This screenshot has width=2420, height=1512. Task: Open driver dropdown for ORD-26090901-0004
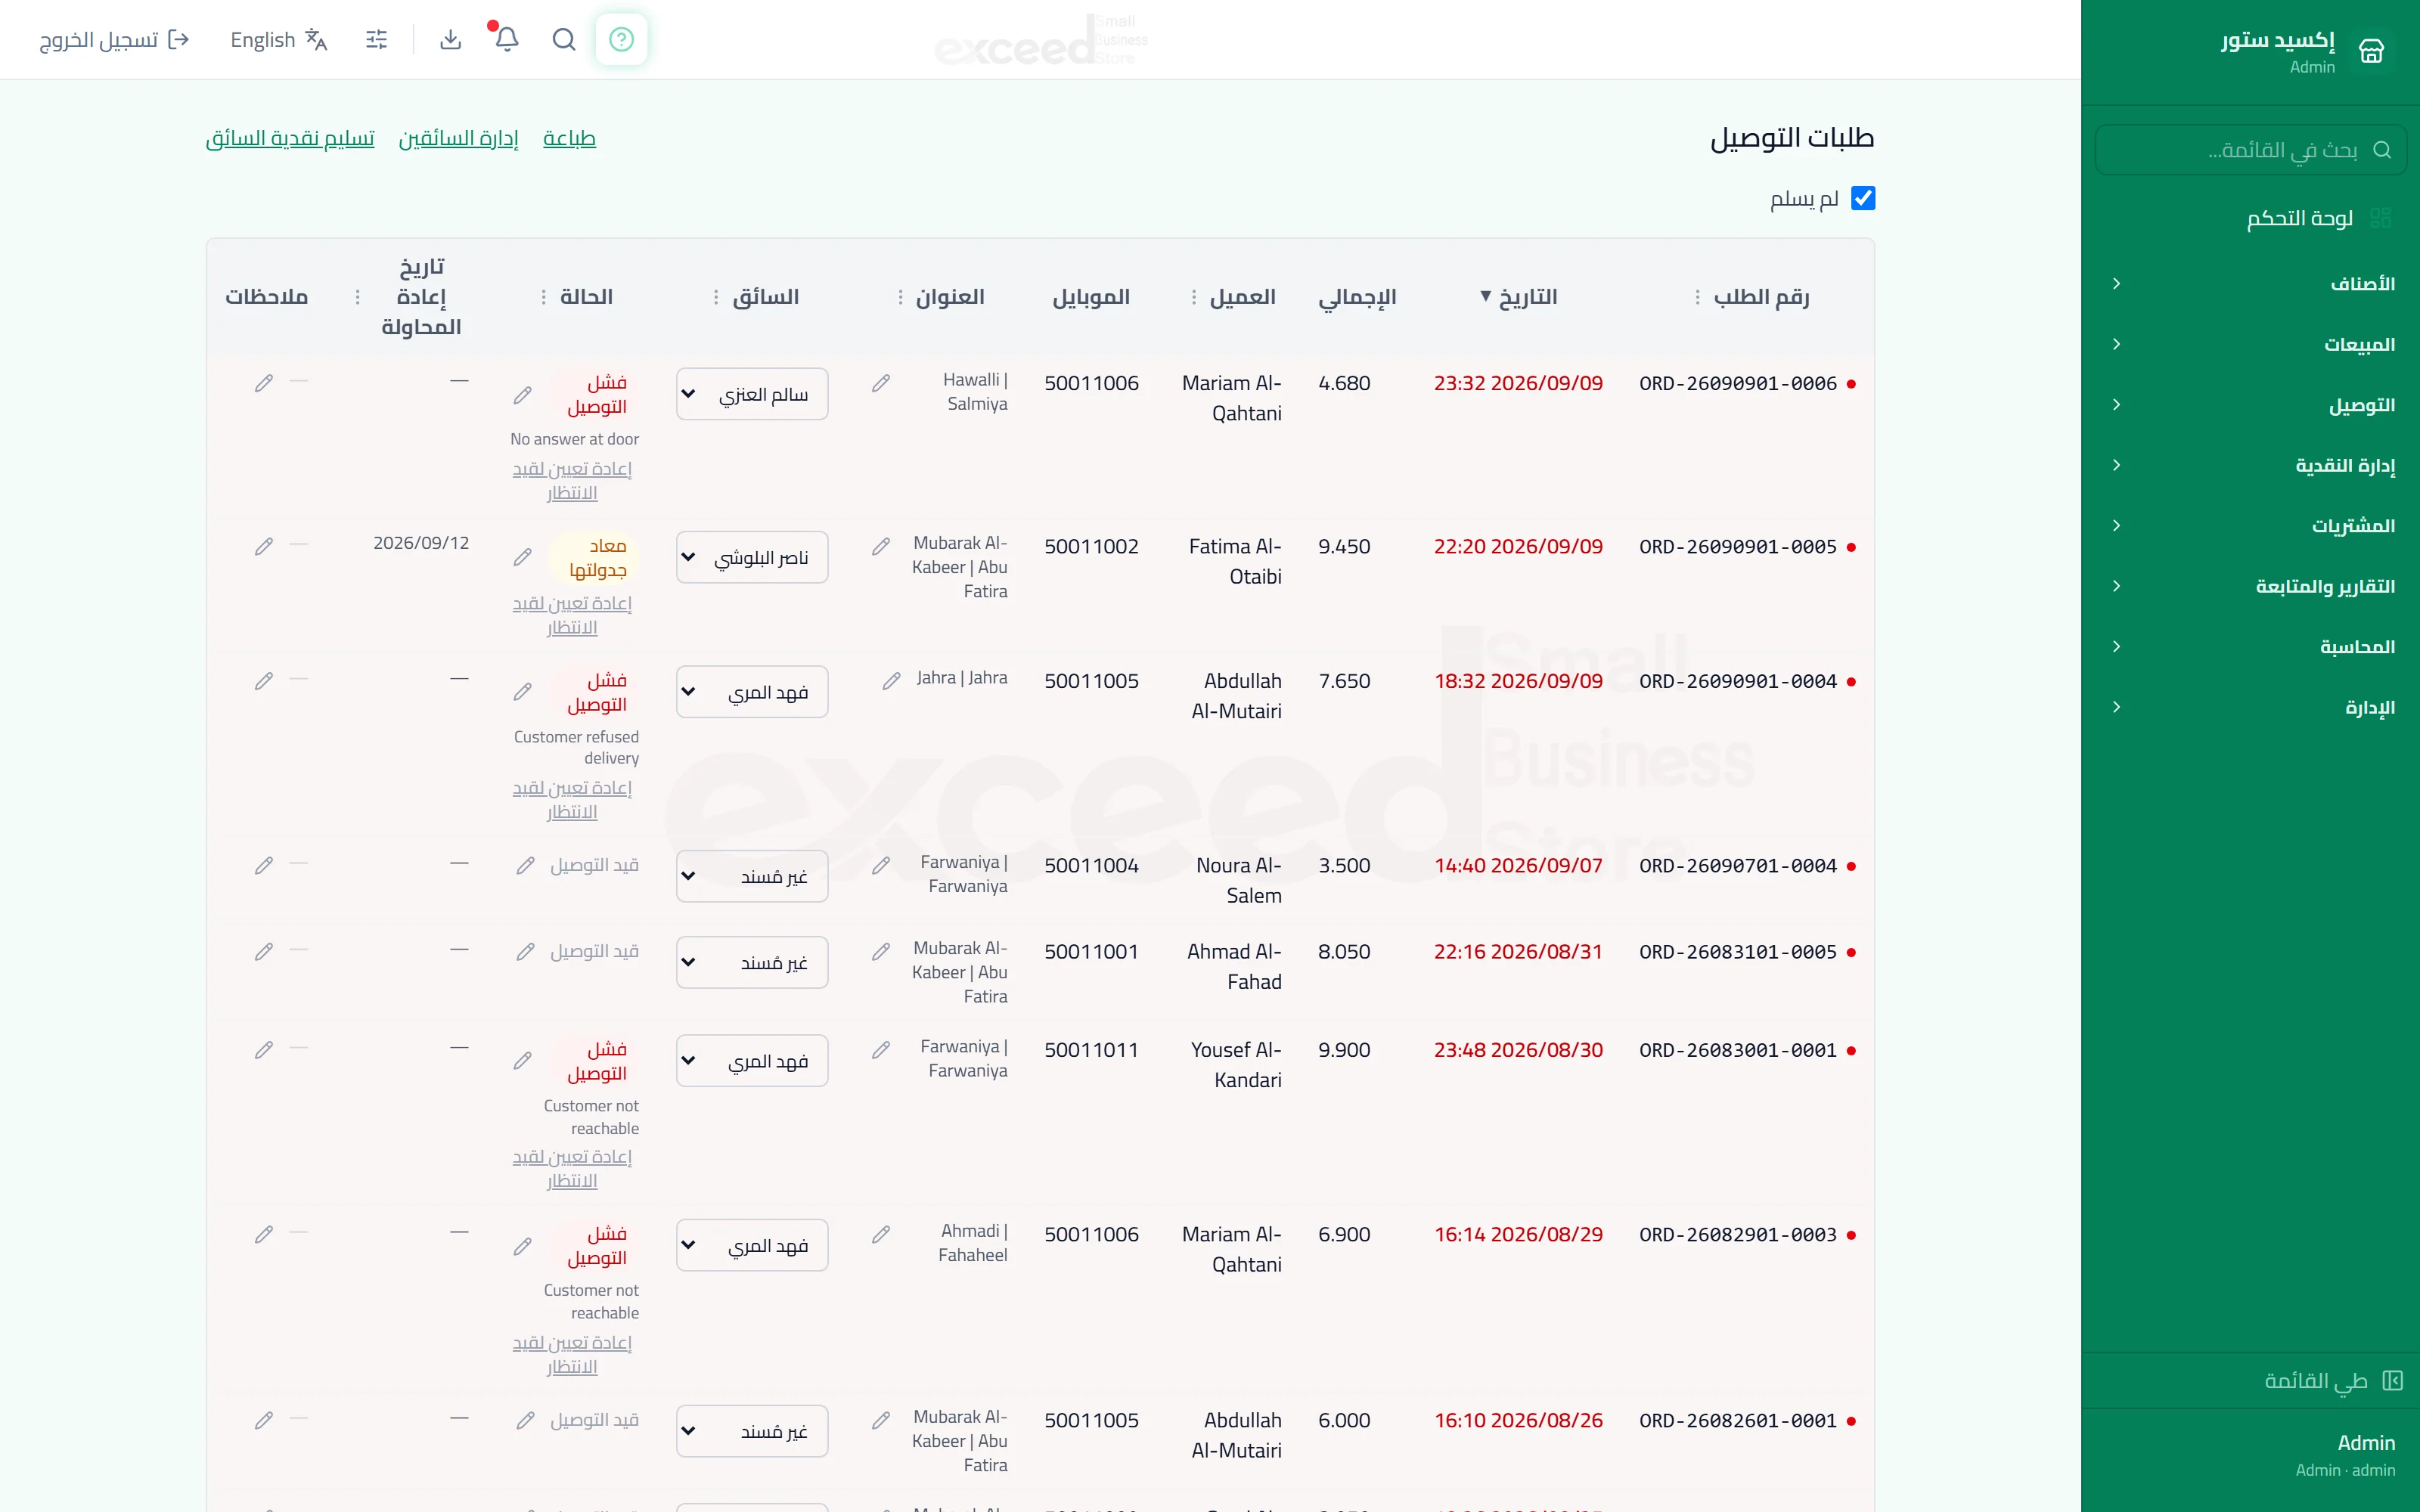pos(752,692)
